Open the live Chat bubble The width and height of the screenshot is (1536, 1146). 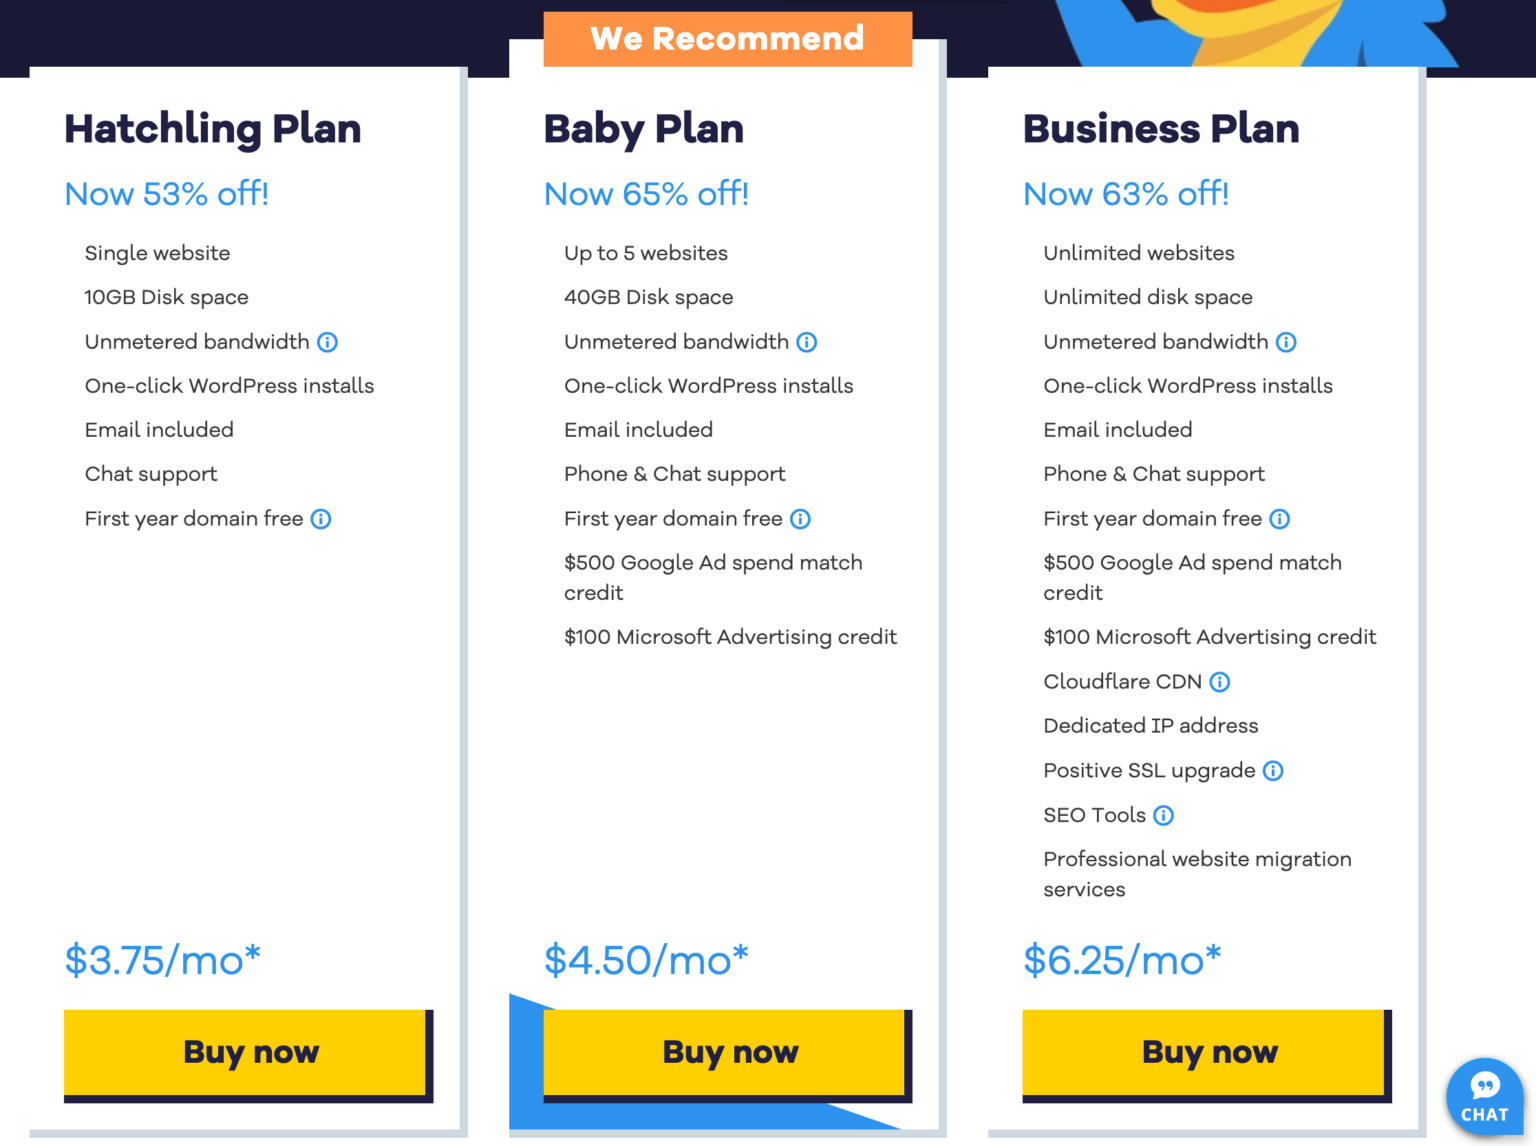(1484, 1096)
